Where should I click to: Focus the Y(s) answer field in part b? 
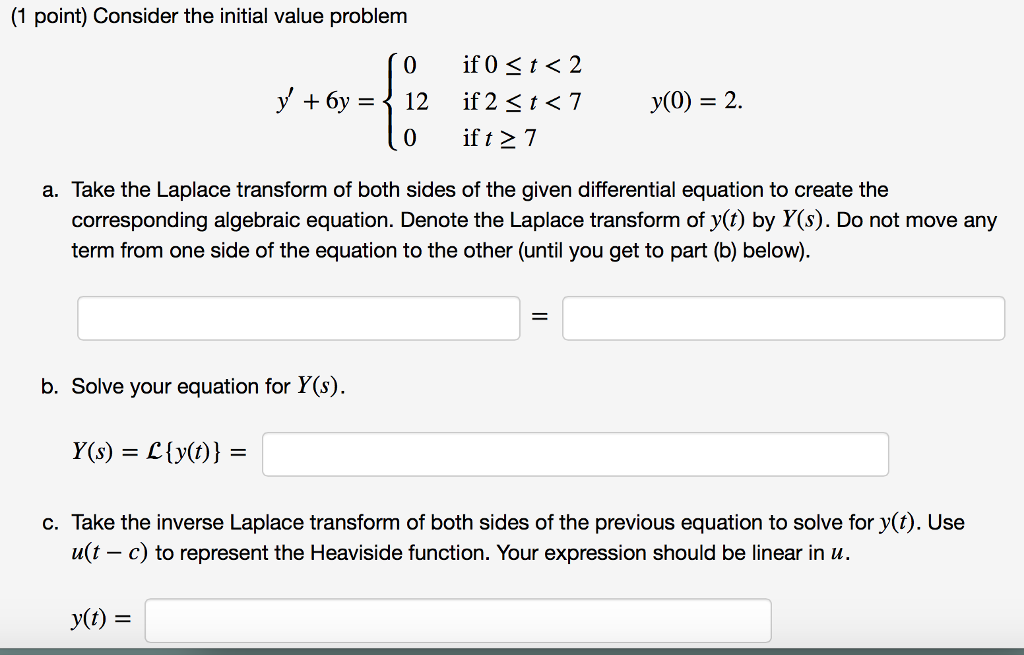click(x=575, y=454)
